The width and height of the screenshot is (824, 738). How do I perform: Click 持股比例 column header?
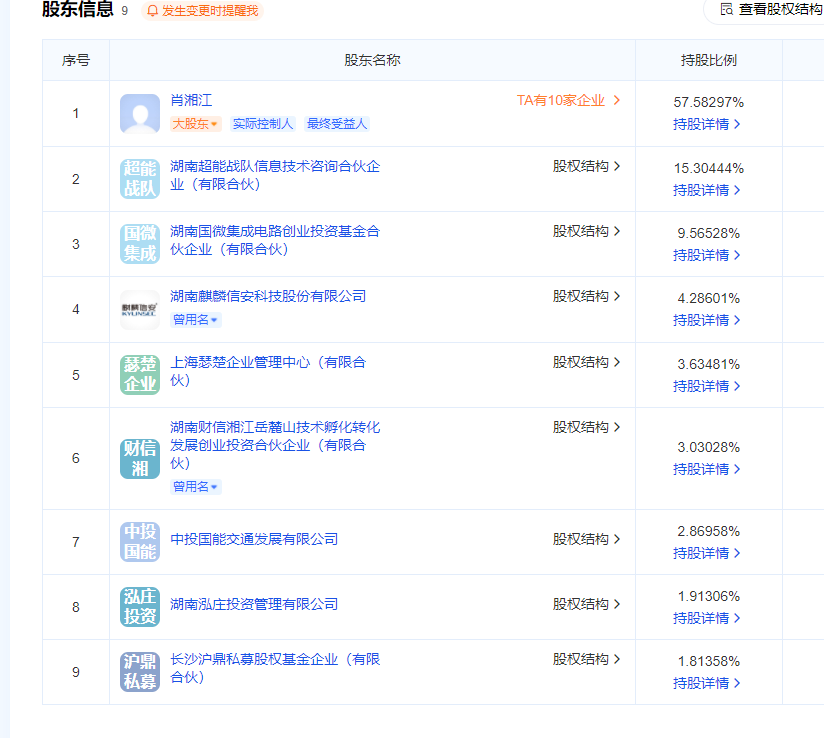click(708, 60)
